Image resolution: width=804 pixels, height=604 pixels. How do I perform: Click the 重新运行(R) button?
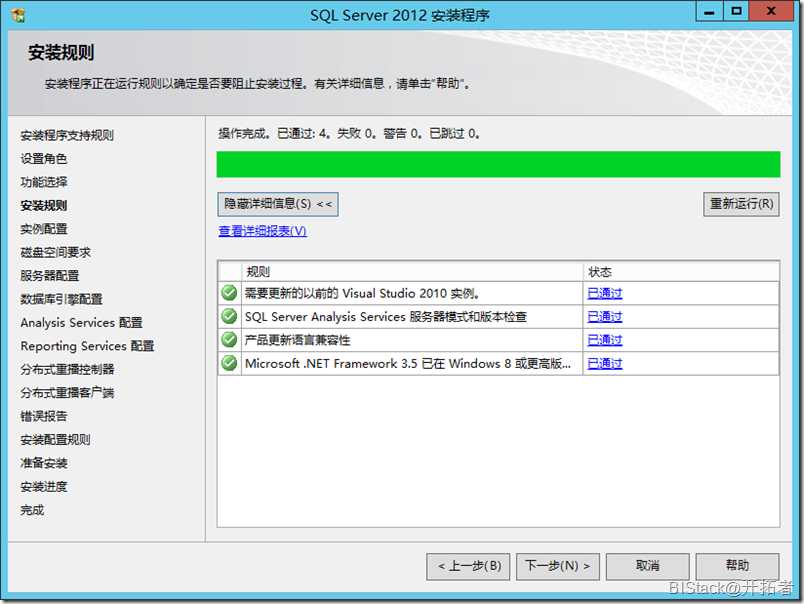click(741, 204)
